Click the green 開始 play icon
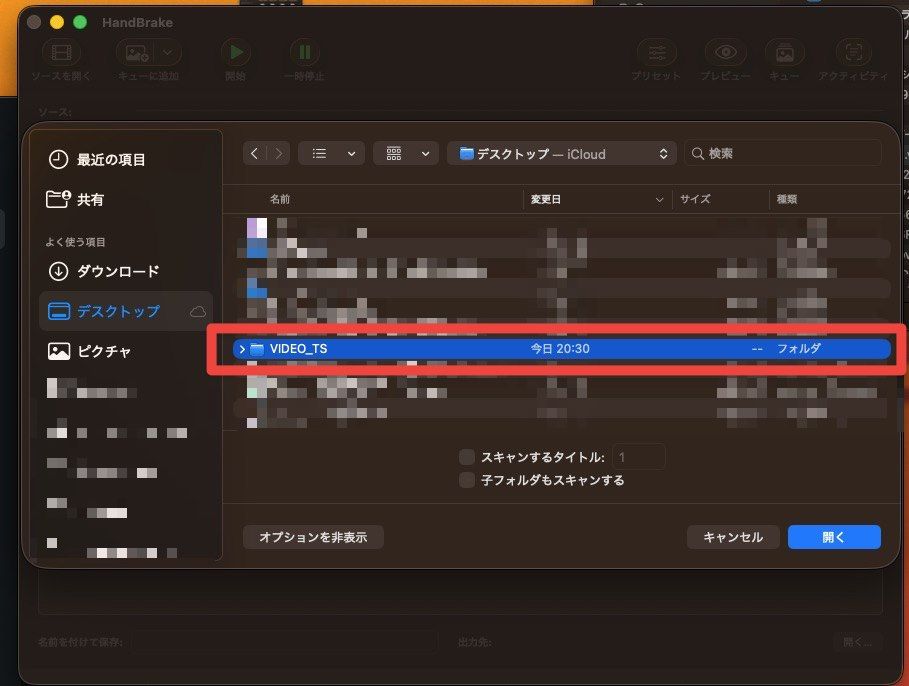The width and height of the screenshot is (909, 686). click(x=235, y=53)
